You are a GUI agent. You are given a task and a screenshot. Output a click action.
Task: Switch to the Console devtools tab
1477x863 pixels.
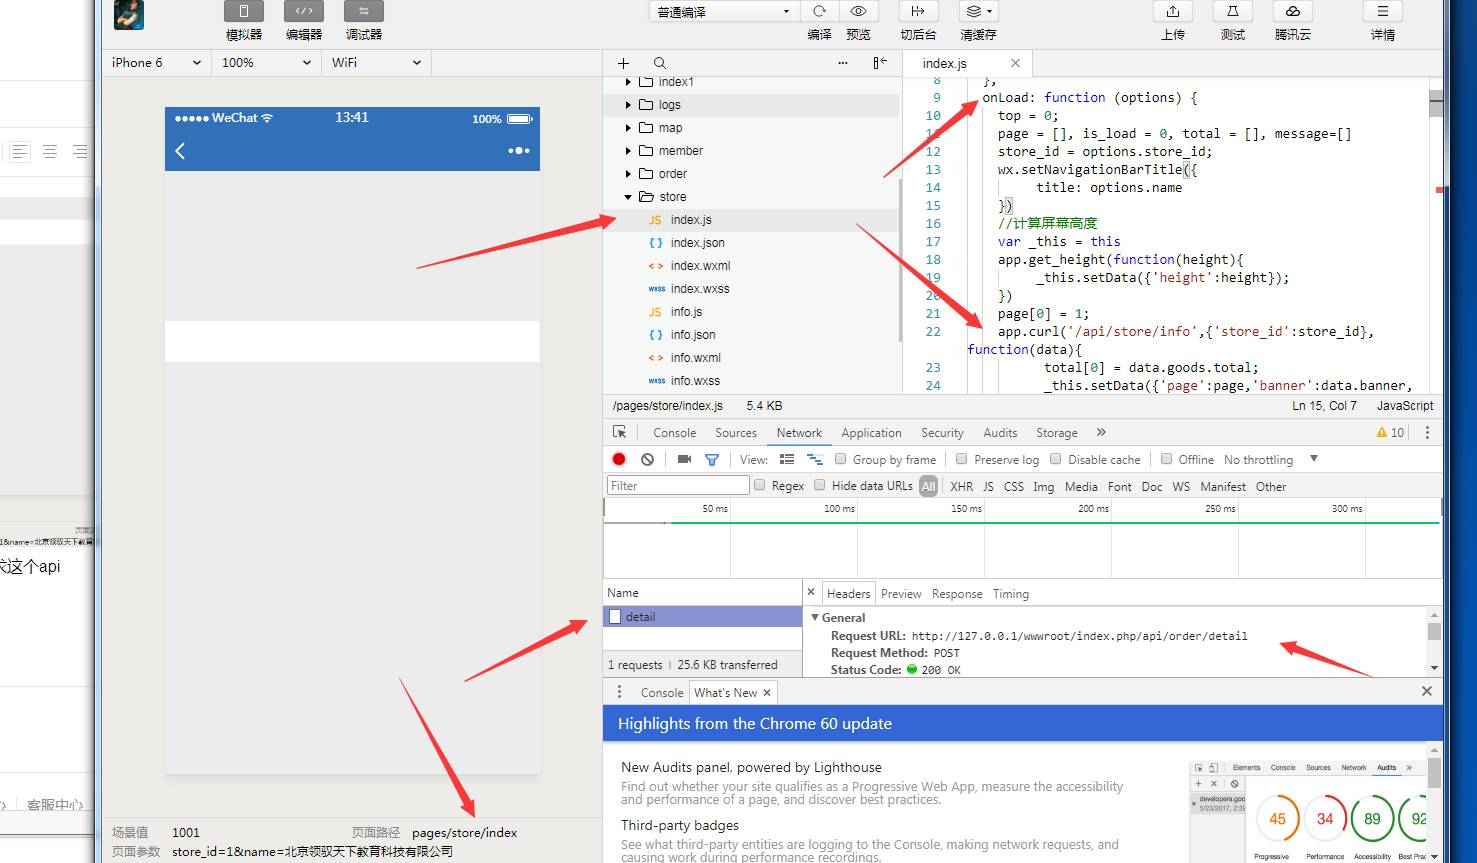pyautogui.click(x=674, y=433)
